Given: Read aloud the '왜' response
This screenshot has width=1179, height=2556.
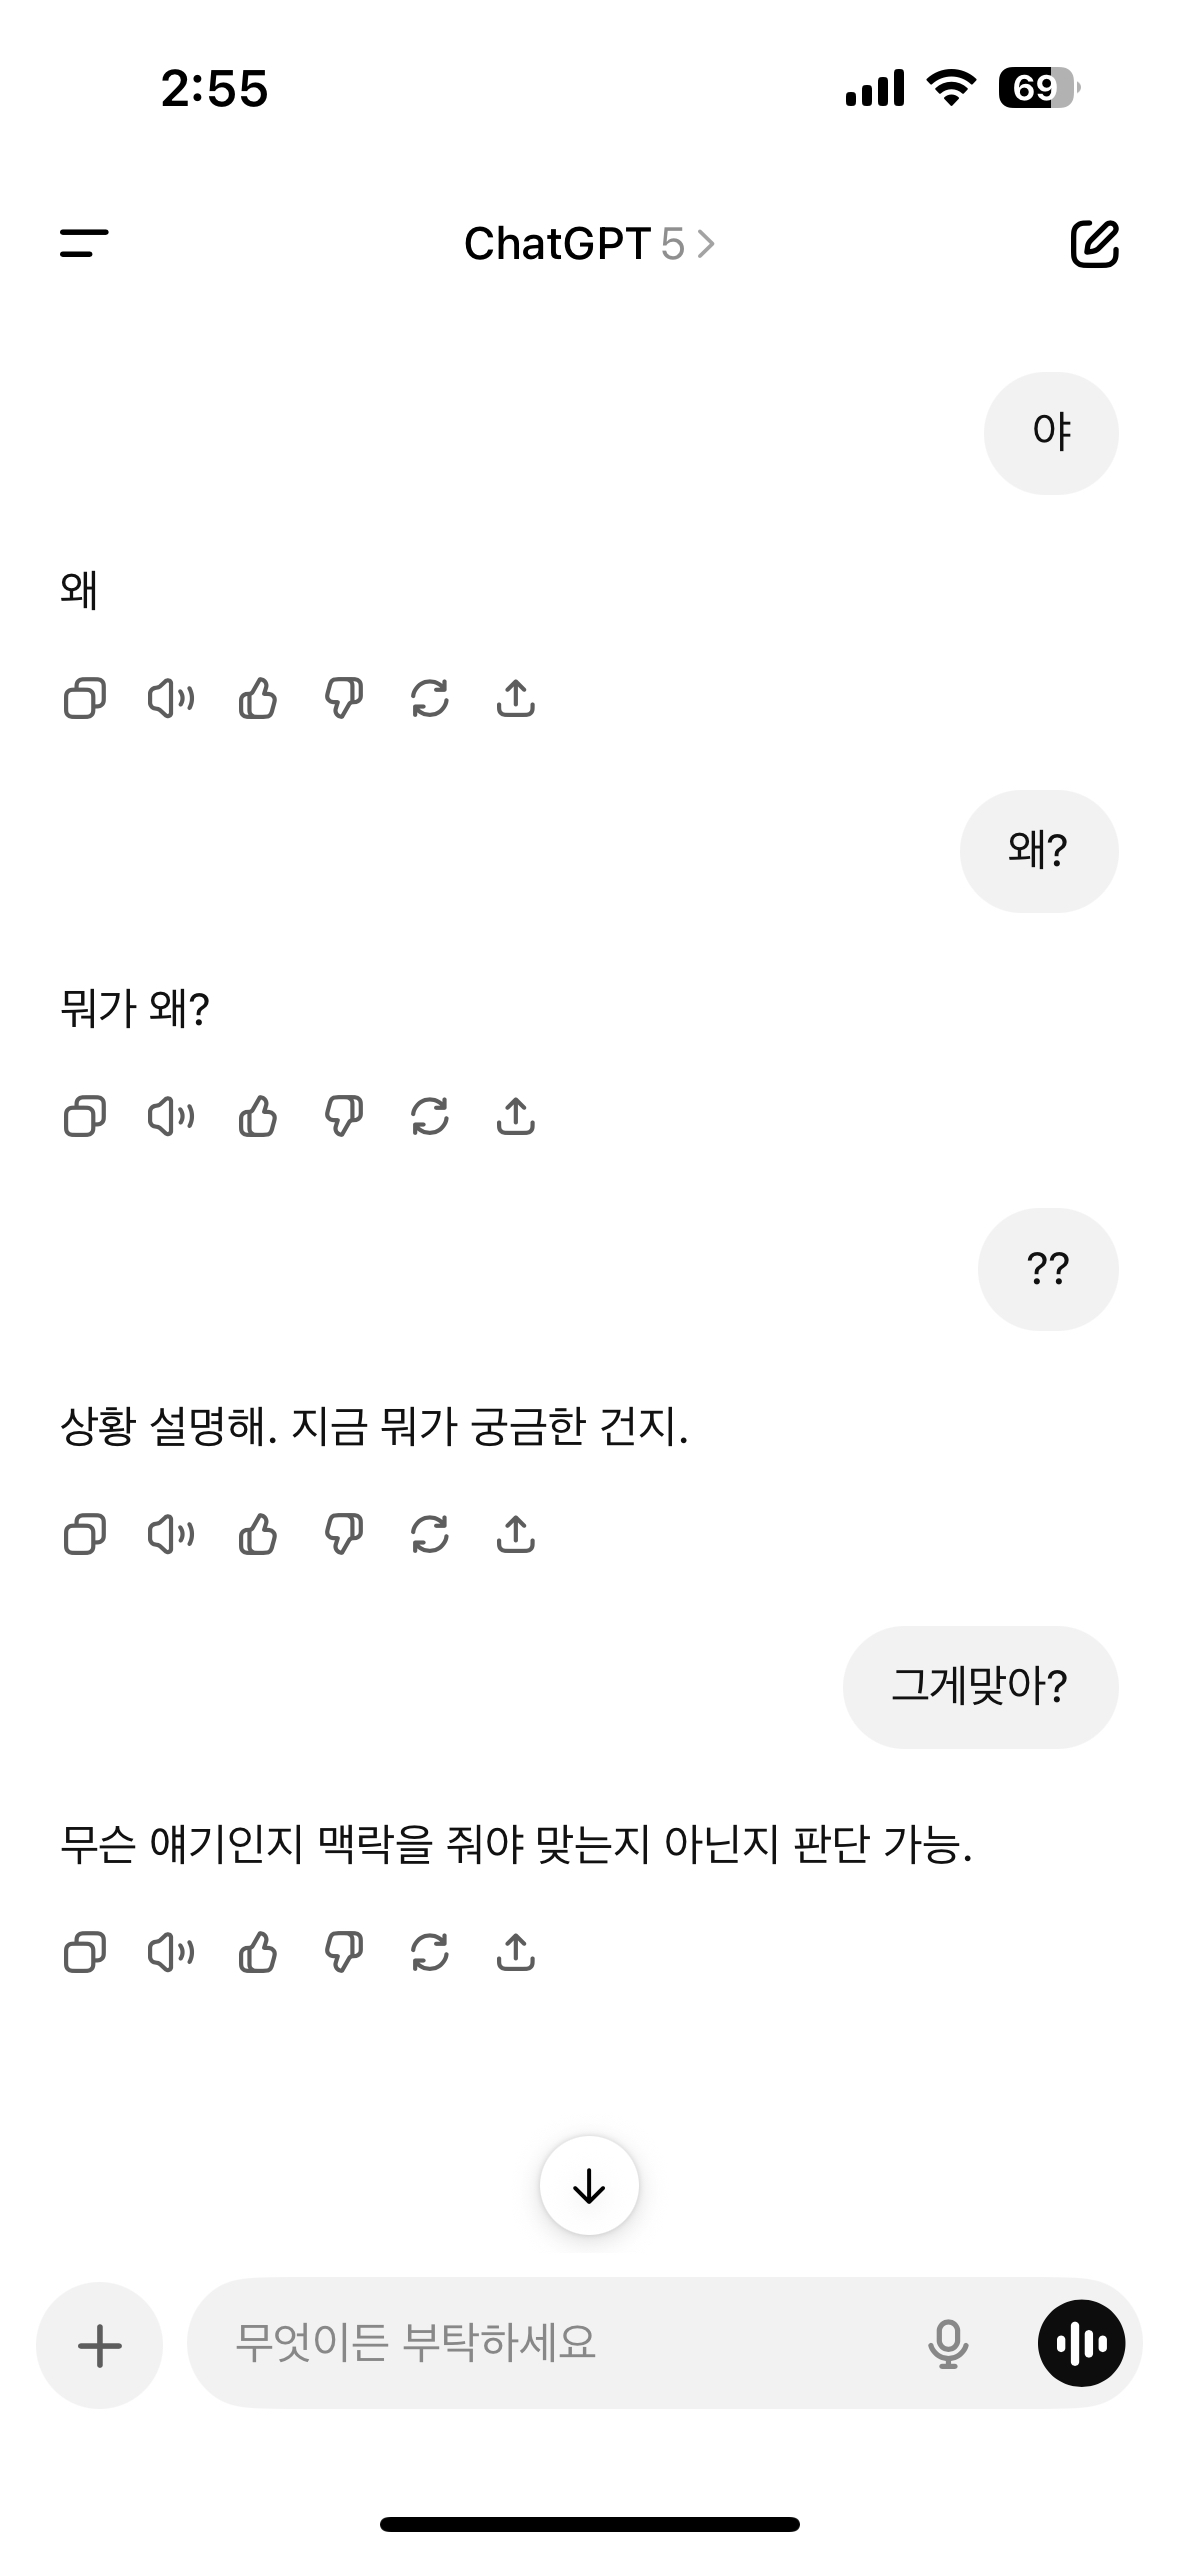Looking at the screenshot, I should [171, 699].
